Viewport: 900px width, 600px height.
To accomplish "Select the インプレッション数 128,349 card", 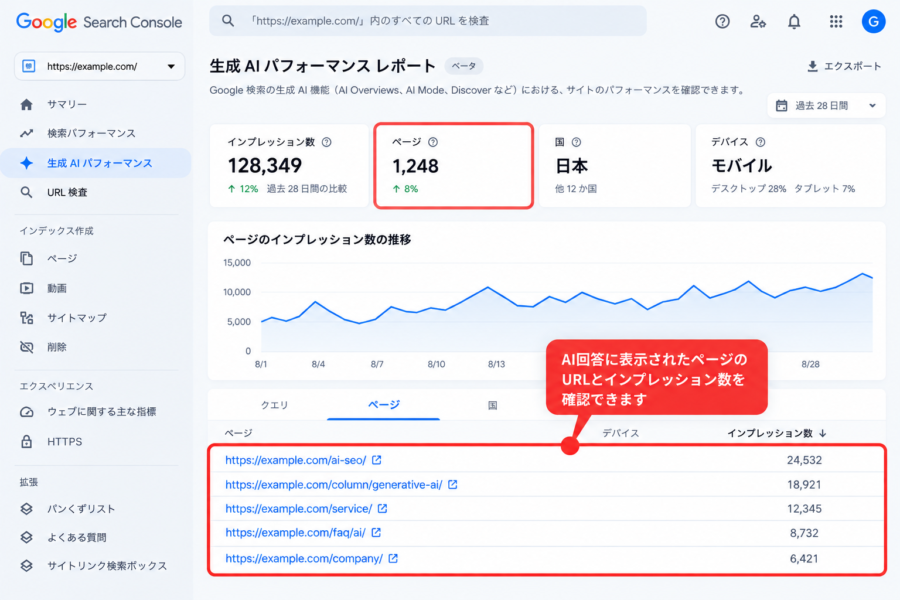I will pyautogui.click(x=289, y=165).
